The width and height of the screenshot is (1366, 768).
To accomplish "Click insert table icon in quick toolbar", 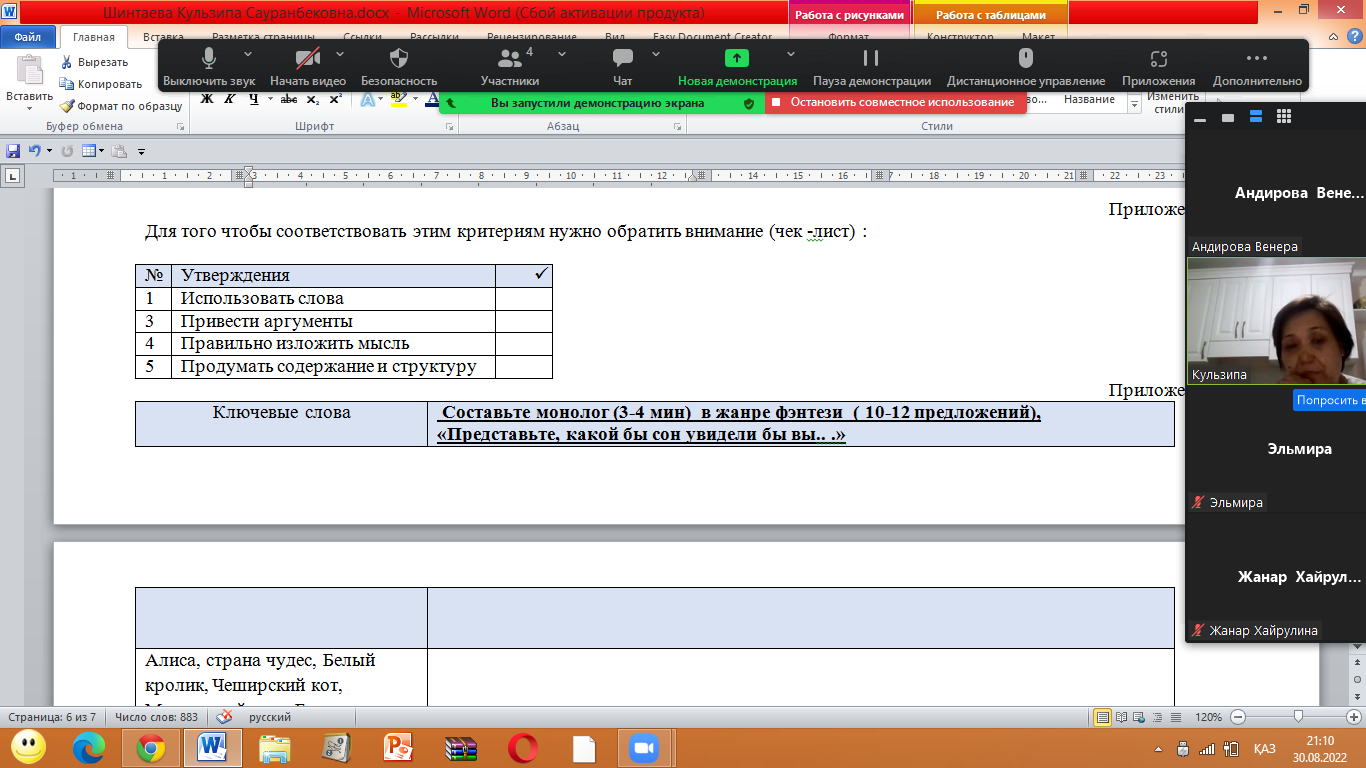I will (x=89, y=151).
